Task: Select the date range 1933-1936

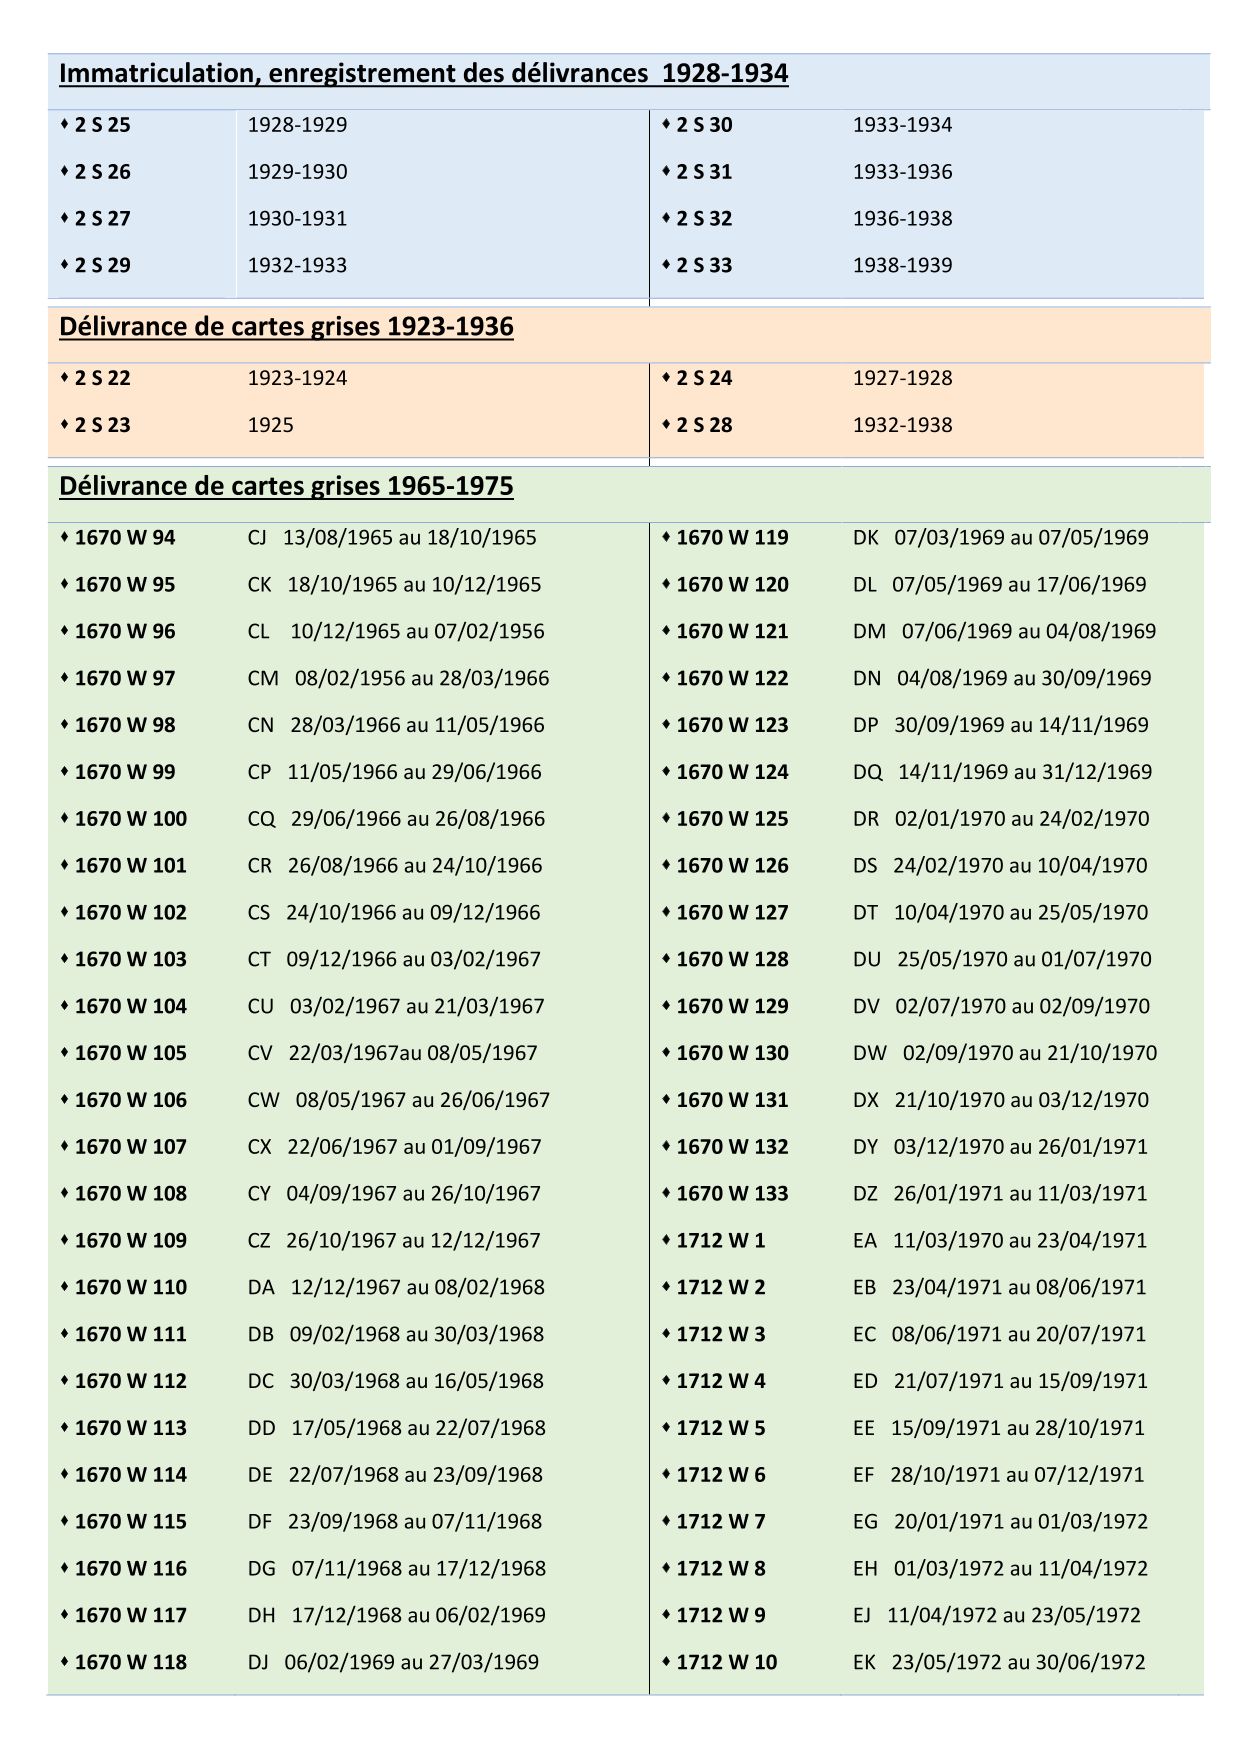Action: (x=902, y=172)
